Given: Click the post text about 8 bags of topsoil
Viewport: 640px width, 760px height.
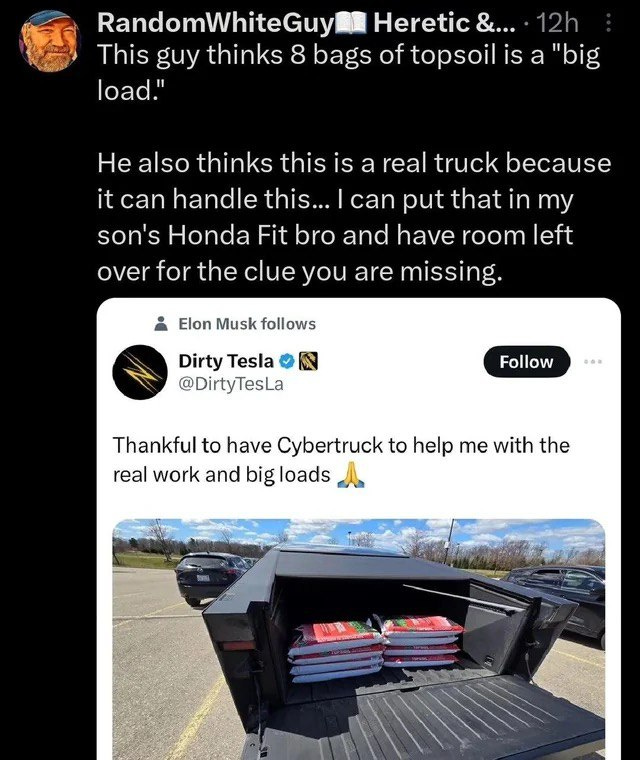Looking at the screenshot, I should point(349,72).
